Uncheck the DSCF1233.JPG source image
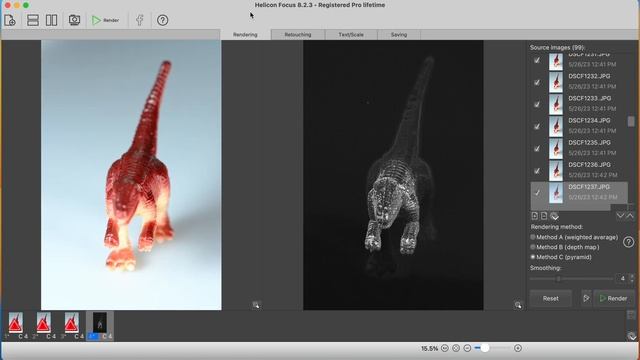 537,104
